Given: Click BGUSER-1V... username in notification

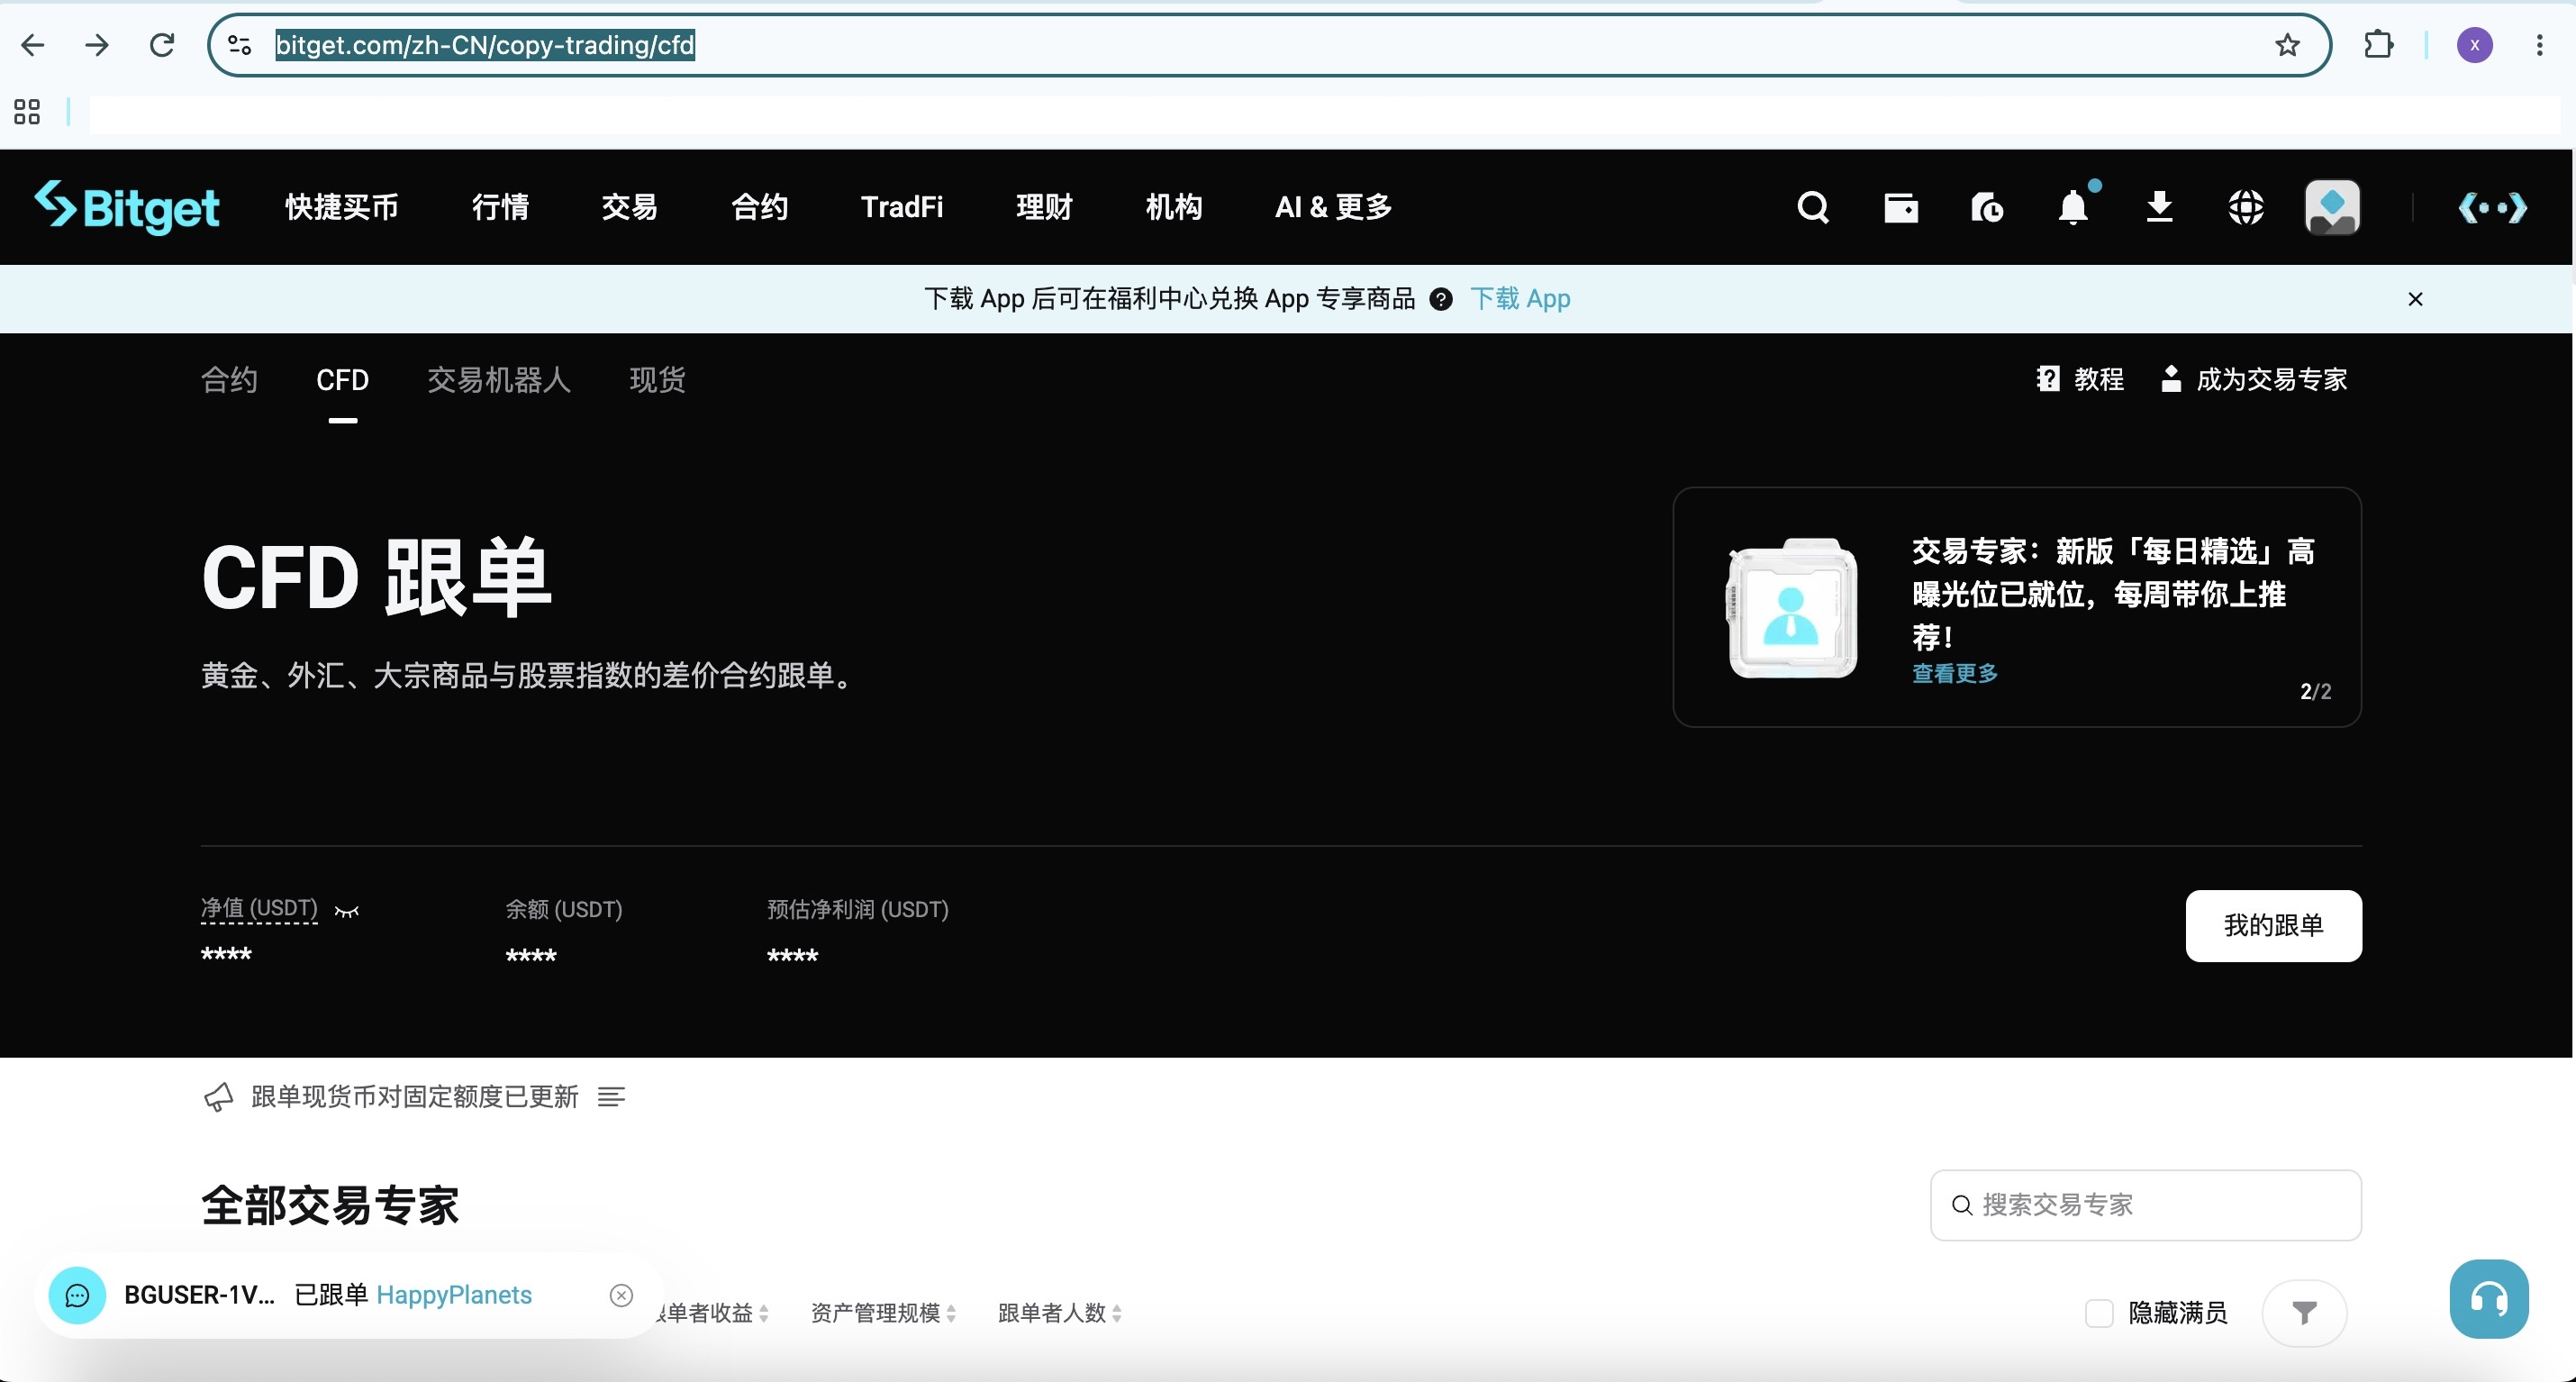Looking at the screenshot, I should point(199,1296).
